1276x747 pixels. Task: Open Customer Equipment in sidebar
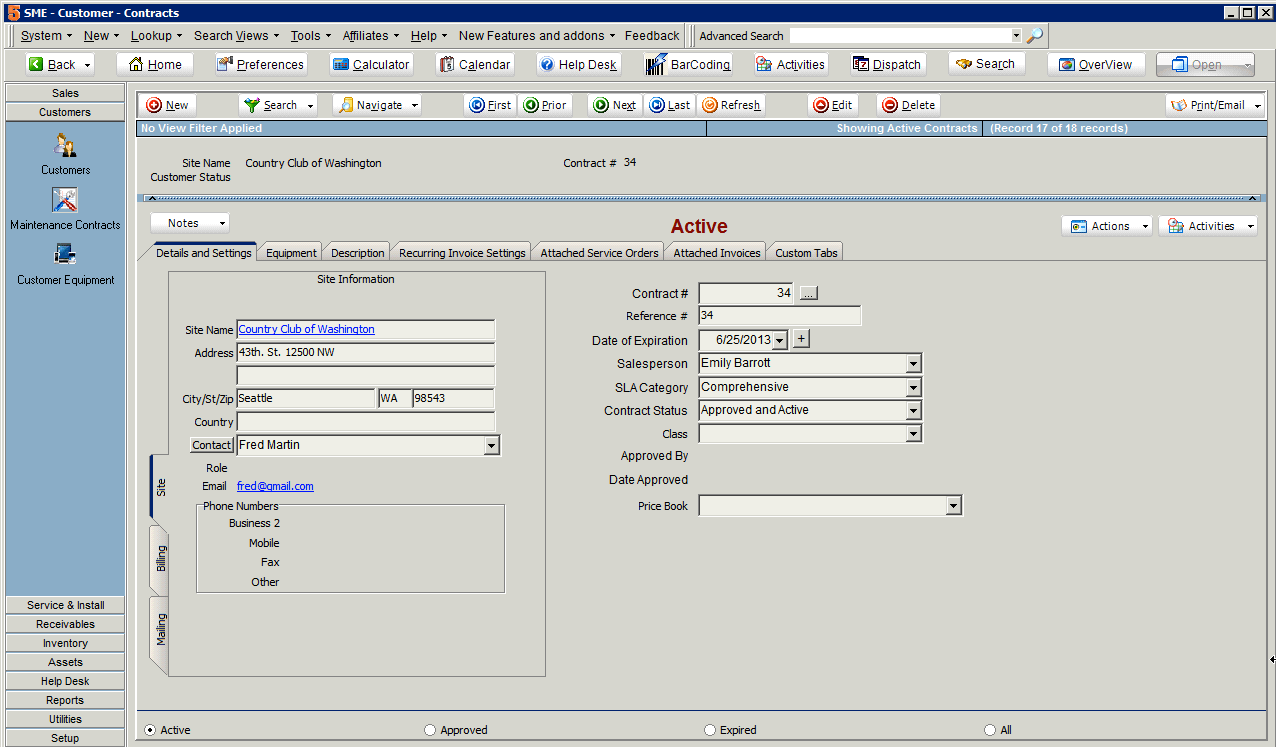65,262
